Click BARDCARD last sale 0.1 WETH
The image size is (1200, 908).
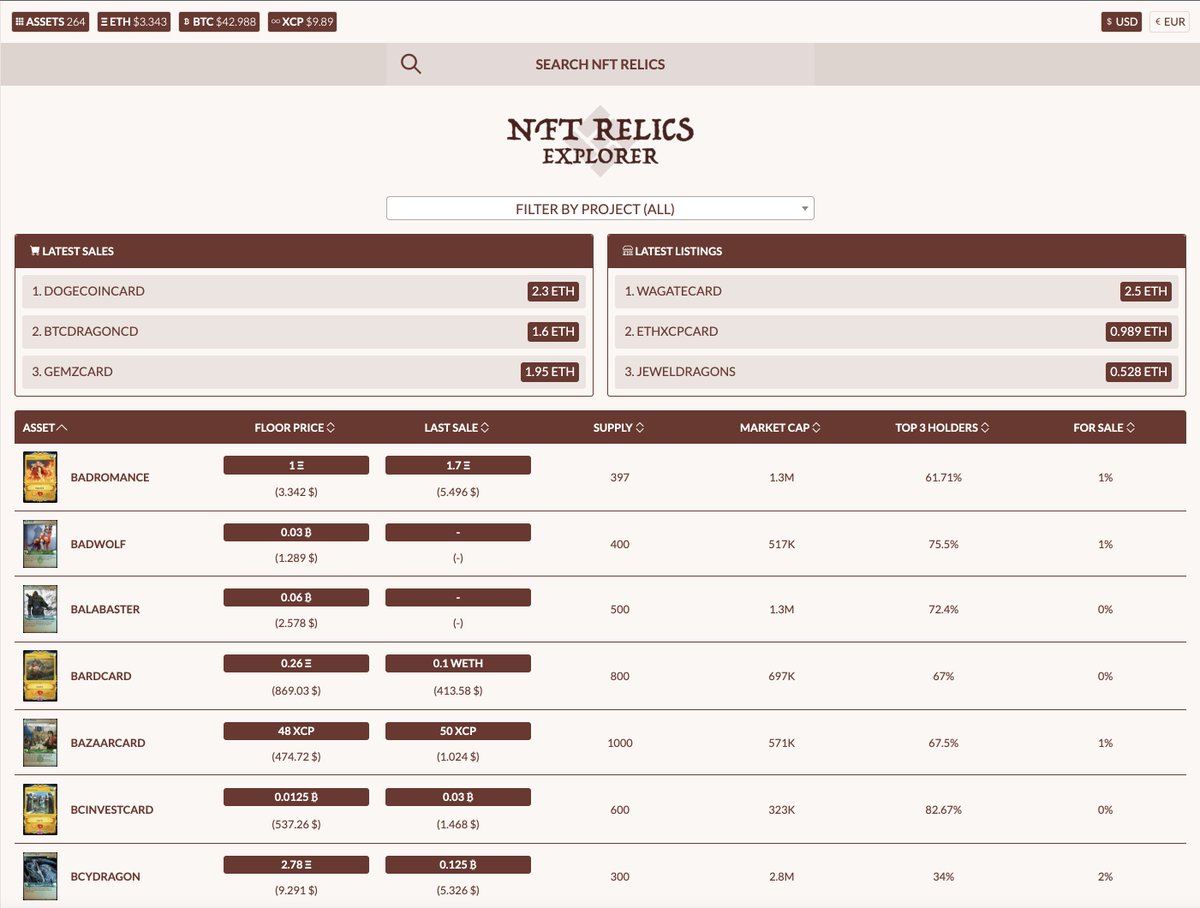pos(458,663)
